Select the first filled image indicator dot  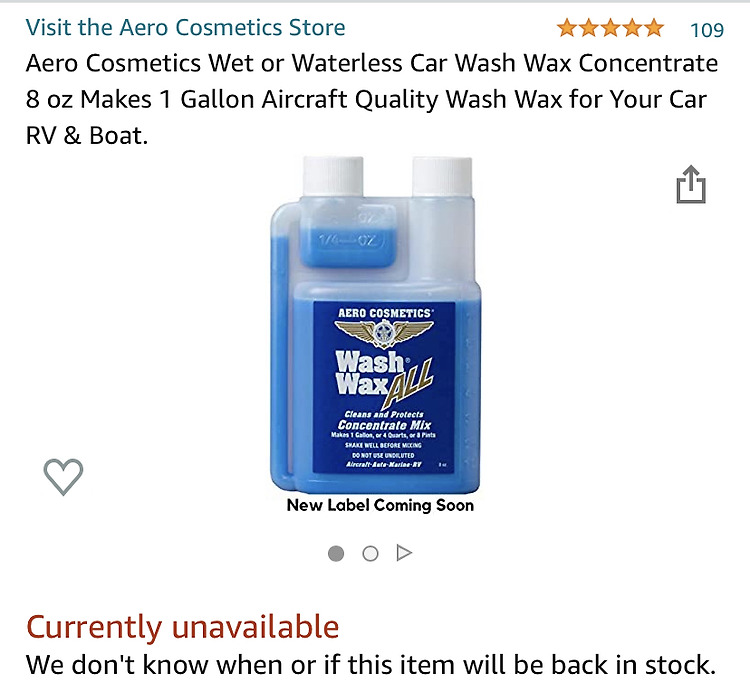click(336, 554)
